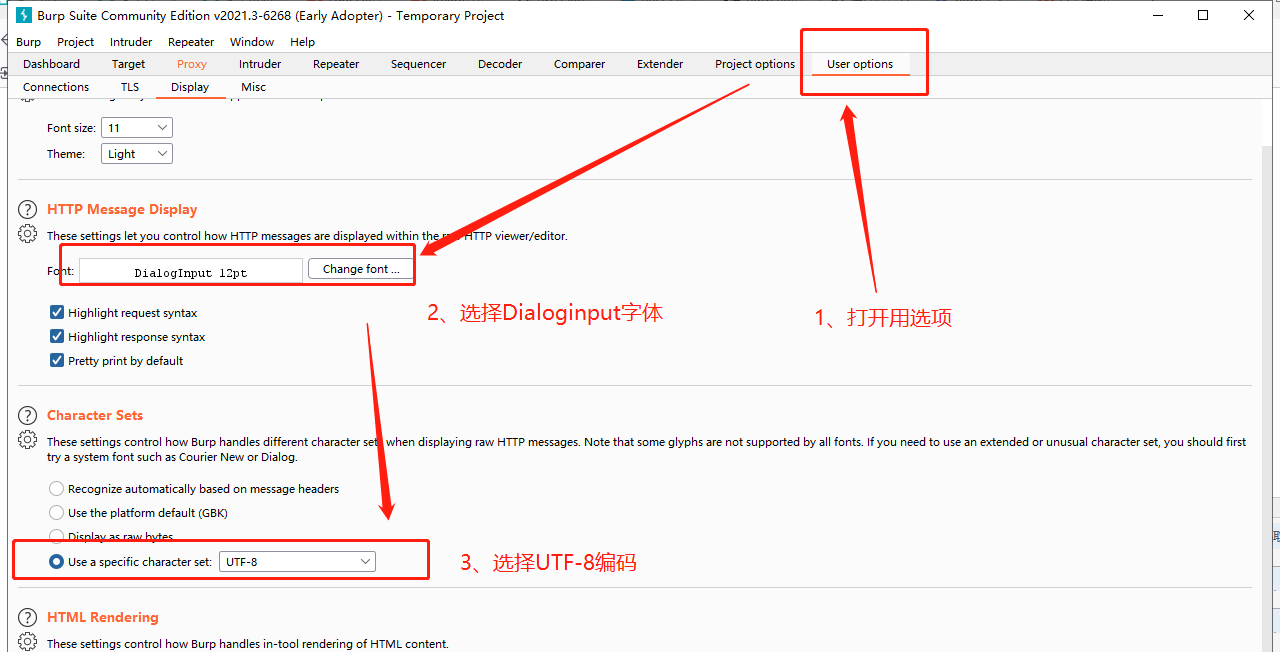Select Display as raw bytes option
Image resolution: width=1280 pixels, height=652 pixels.
click(57, 537)
